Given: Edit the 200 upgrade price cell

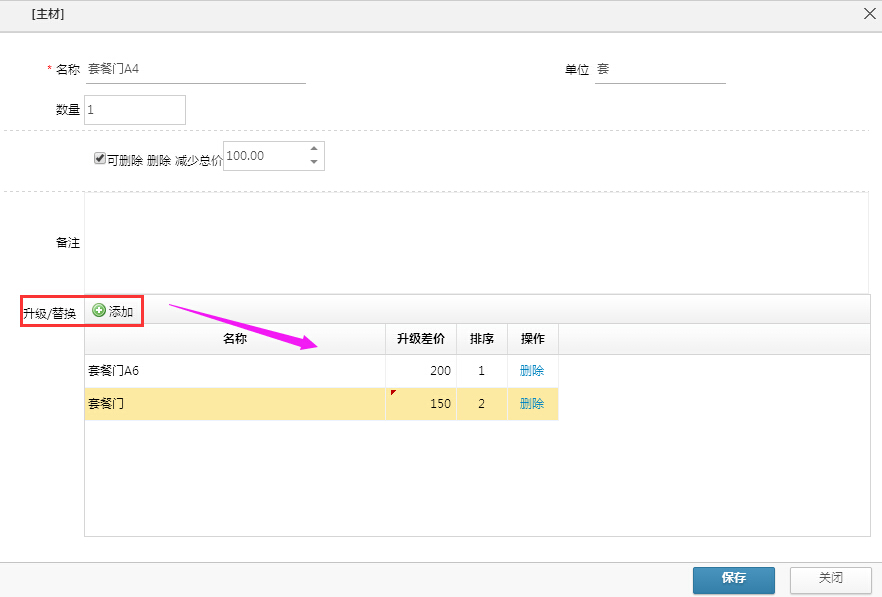Looking at the screenshot, I should click(422, 371).
